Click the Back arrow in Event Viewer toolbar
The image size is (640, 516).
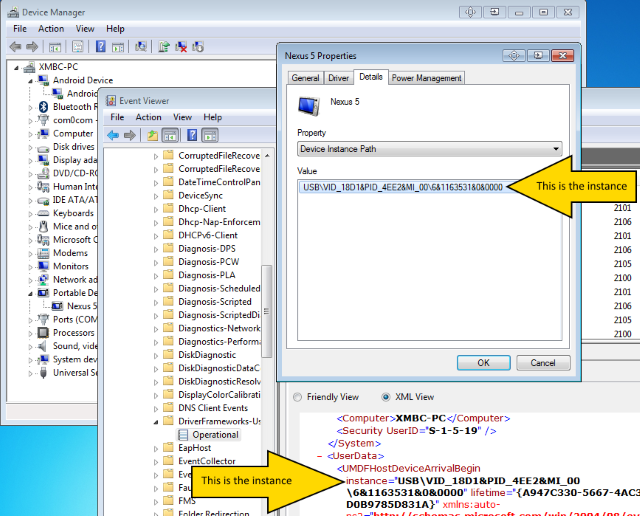click(113, 135)
